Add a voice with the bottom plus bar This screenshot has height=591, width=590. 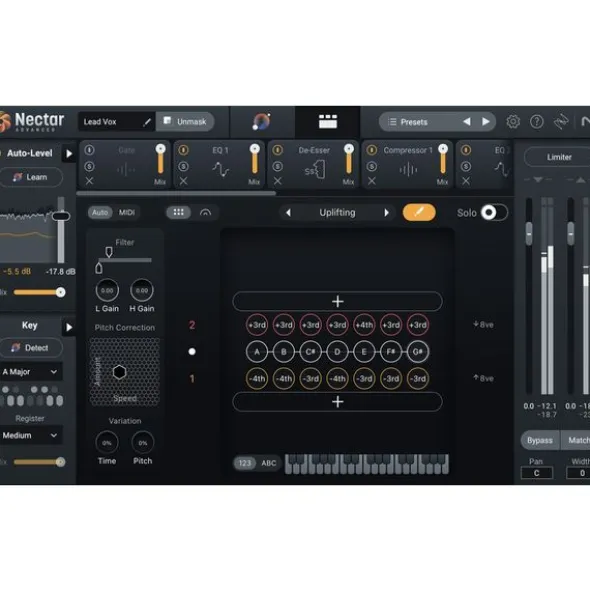click(337, 402)
